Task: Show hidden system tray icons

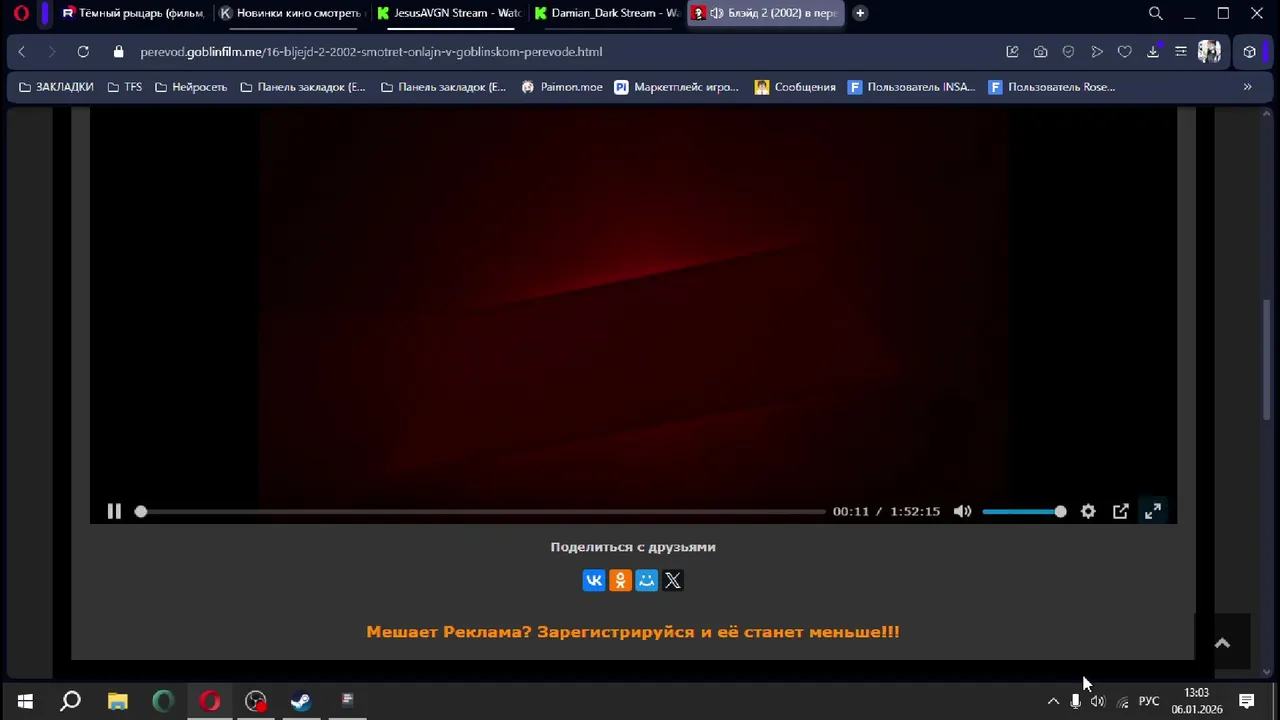Action: point(1053,701)
